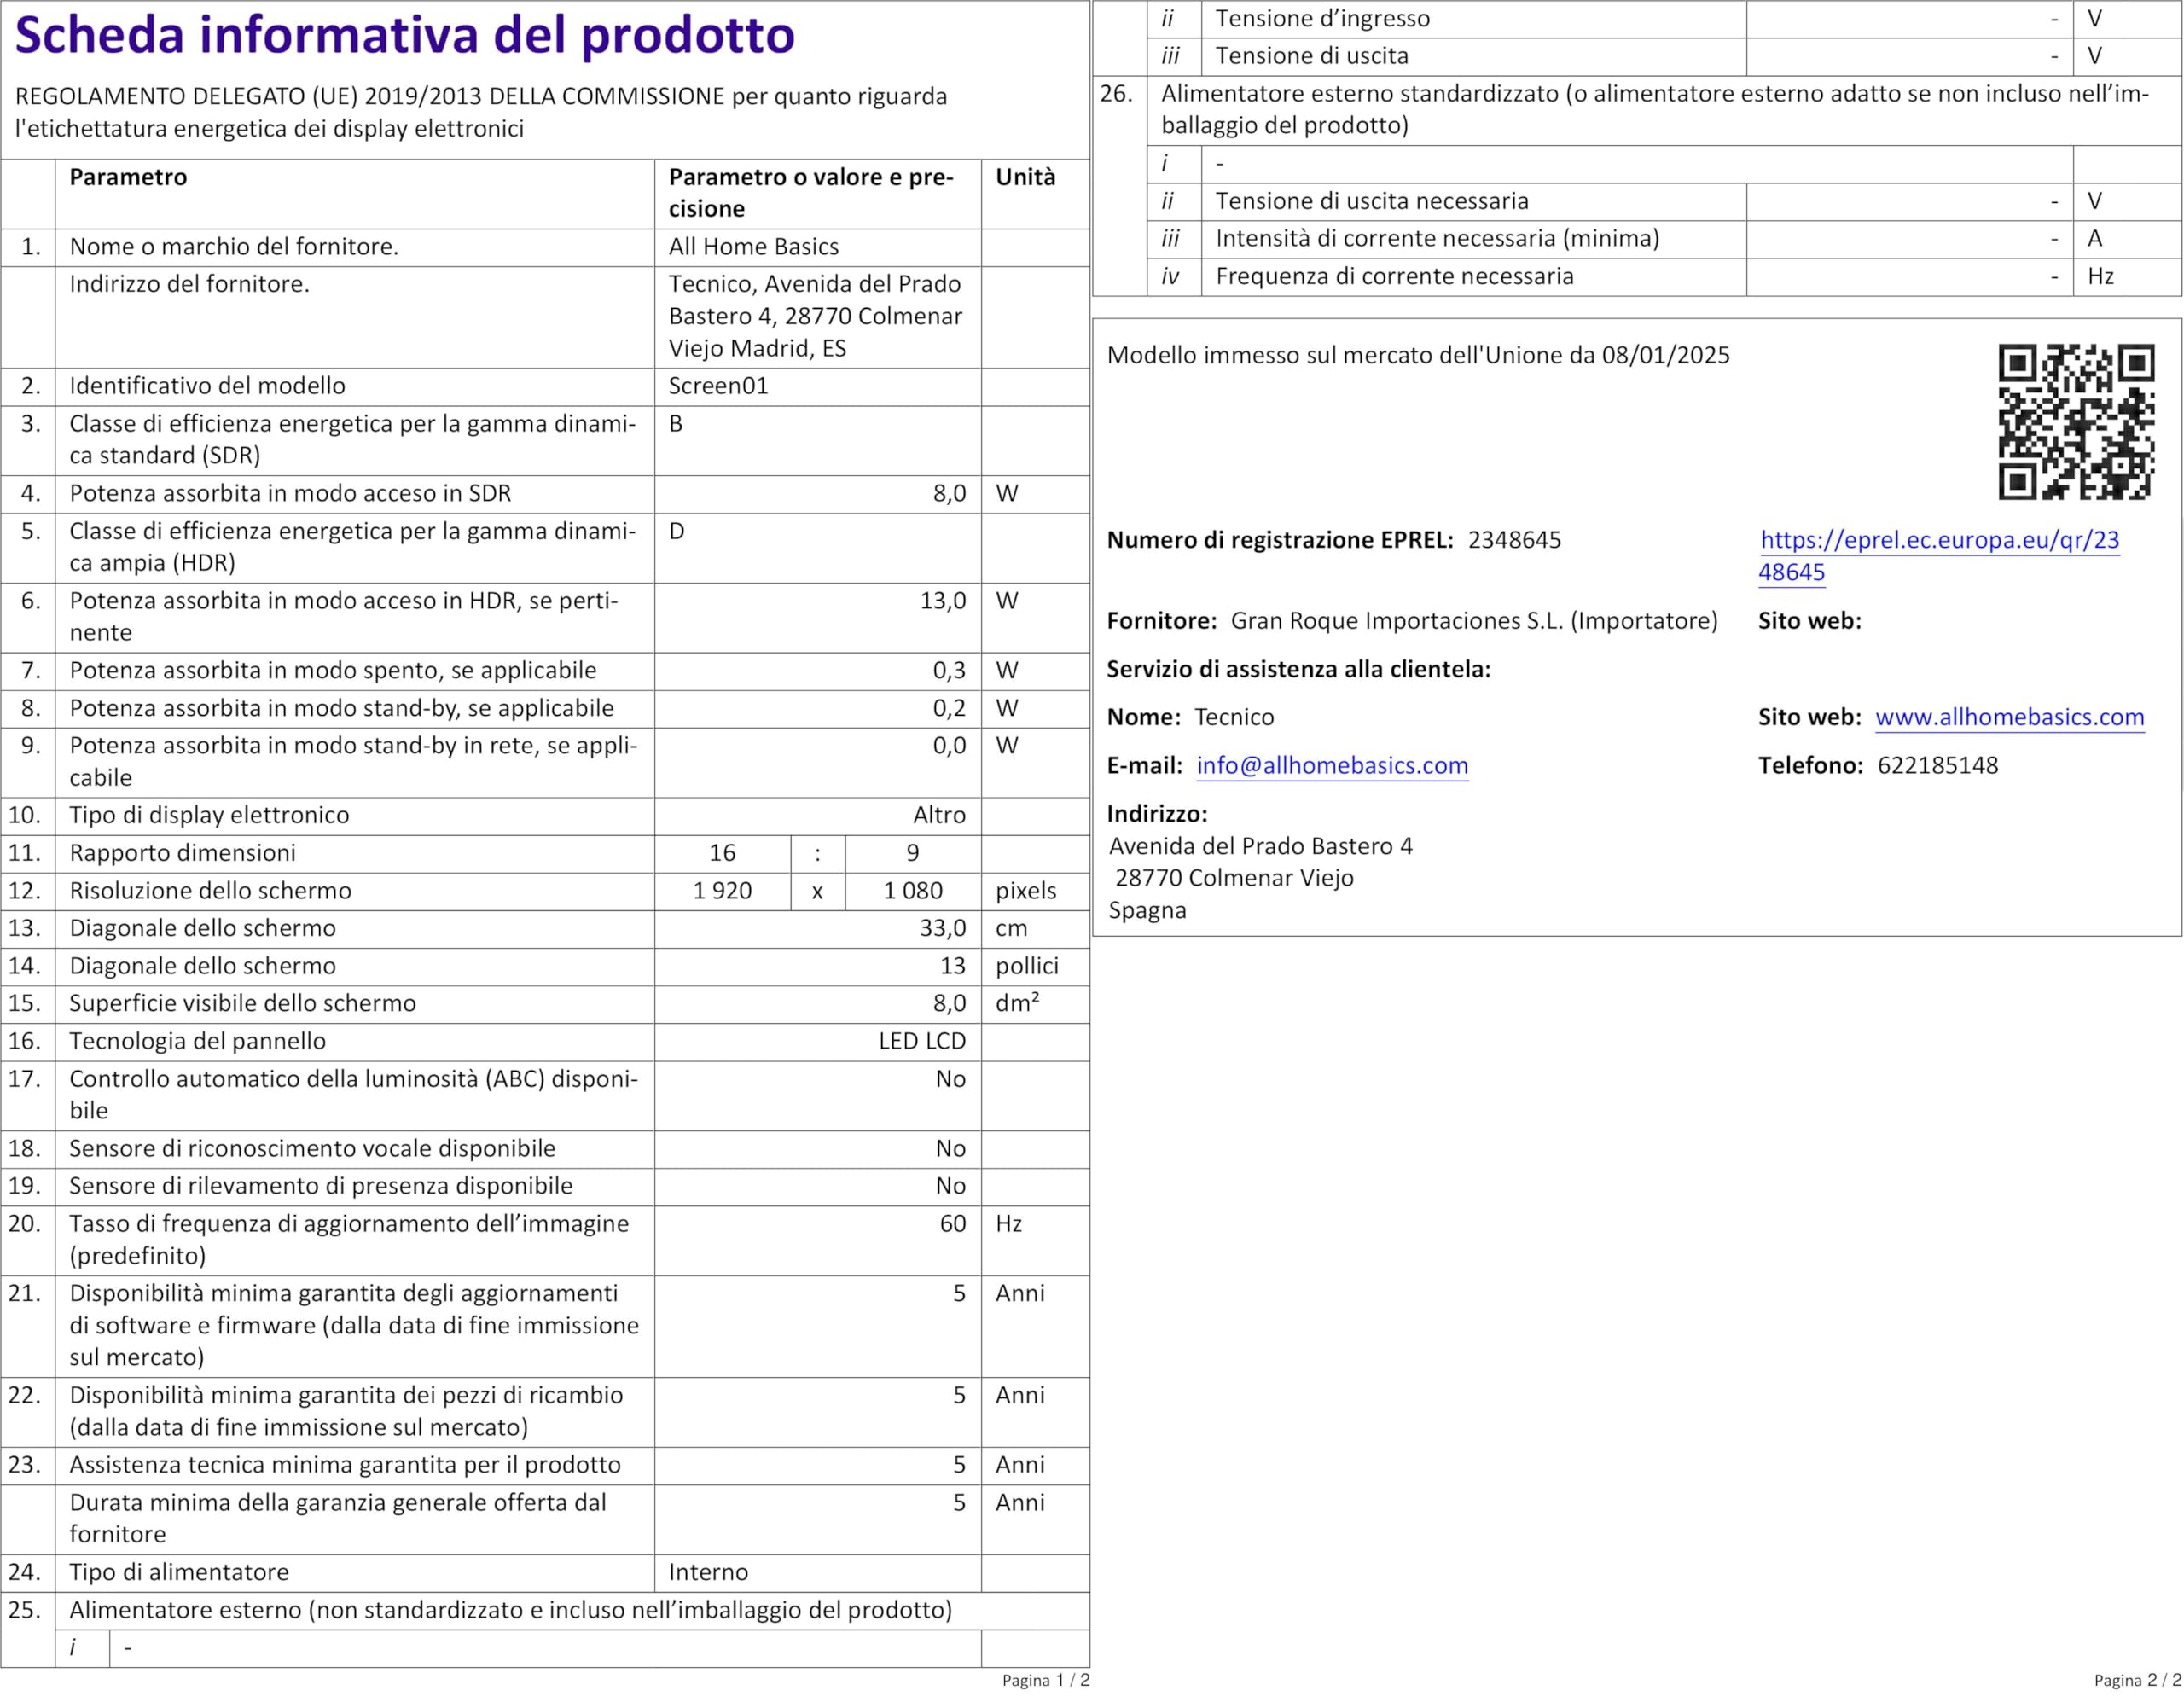Click phone number 622185148
This screenshot has height=1708, width=2184.
[x=1937, y=765]
